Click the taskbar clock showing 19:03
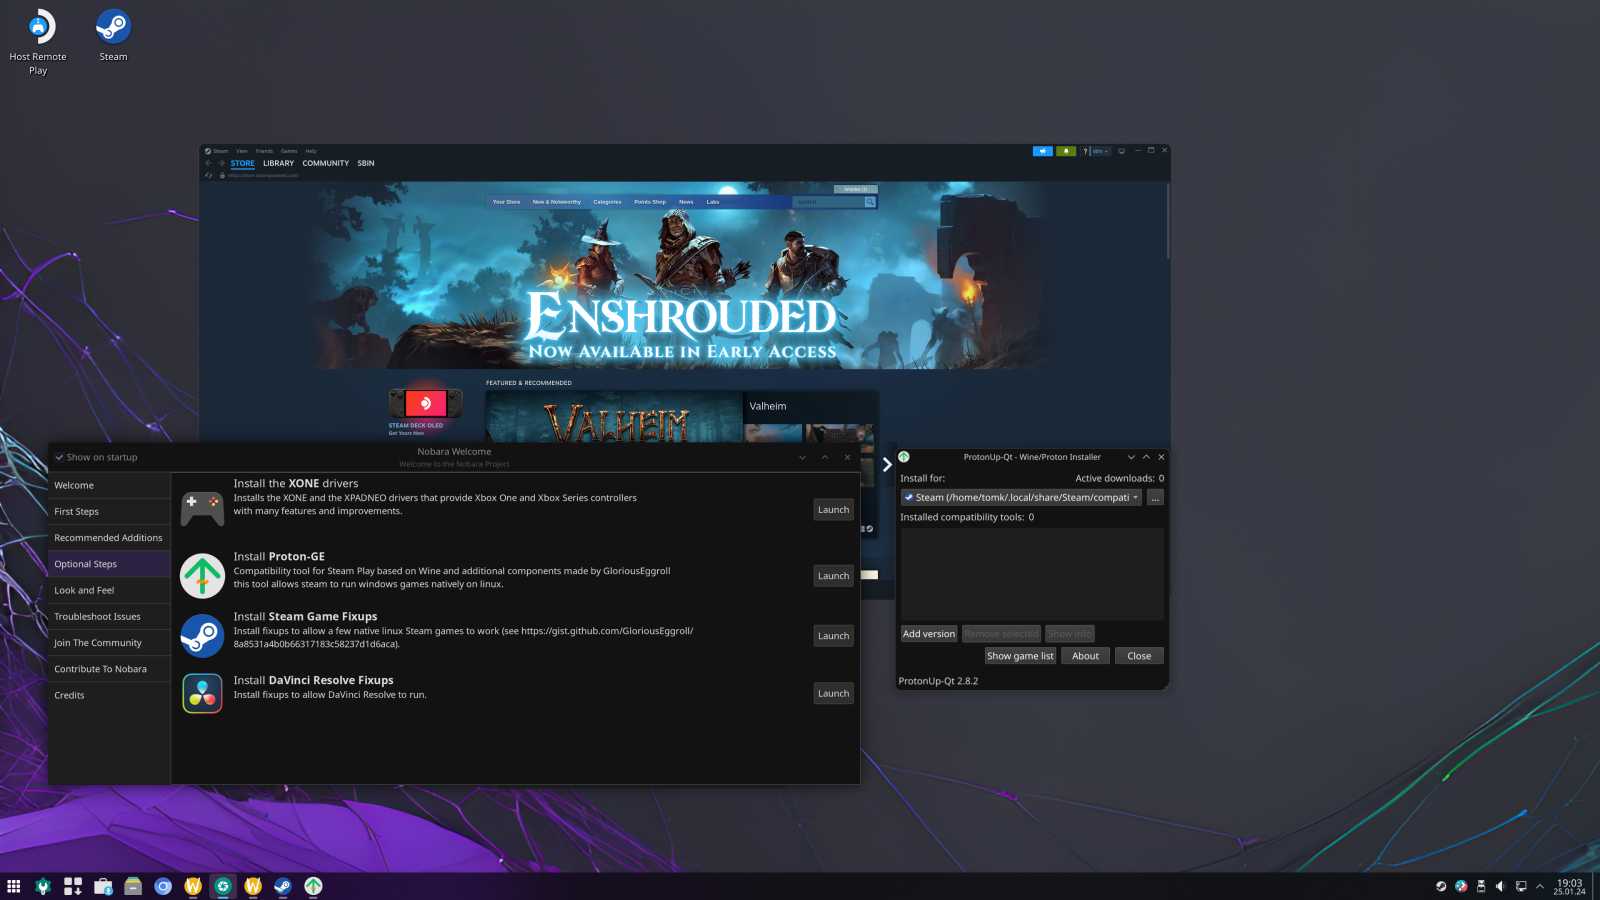This screenshot has width=1600, height=900. coord(1569,886)
